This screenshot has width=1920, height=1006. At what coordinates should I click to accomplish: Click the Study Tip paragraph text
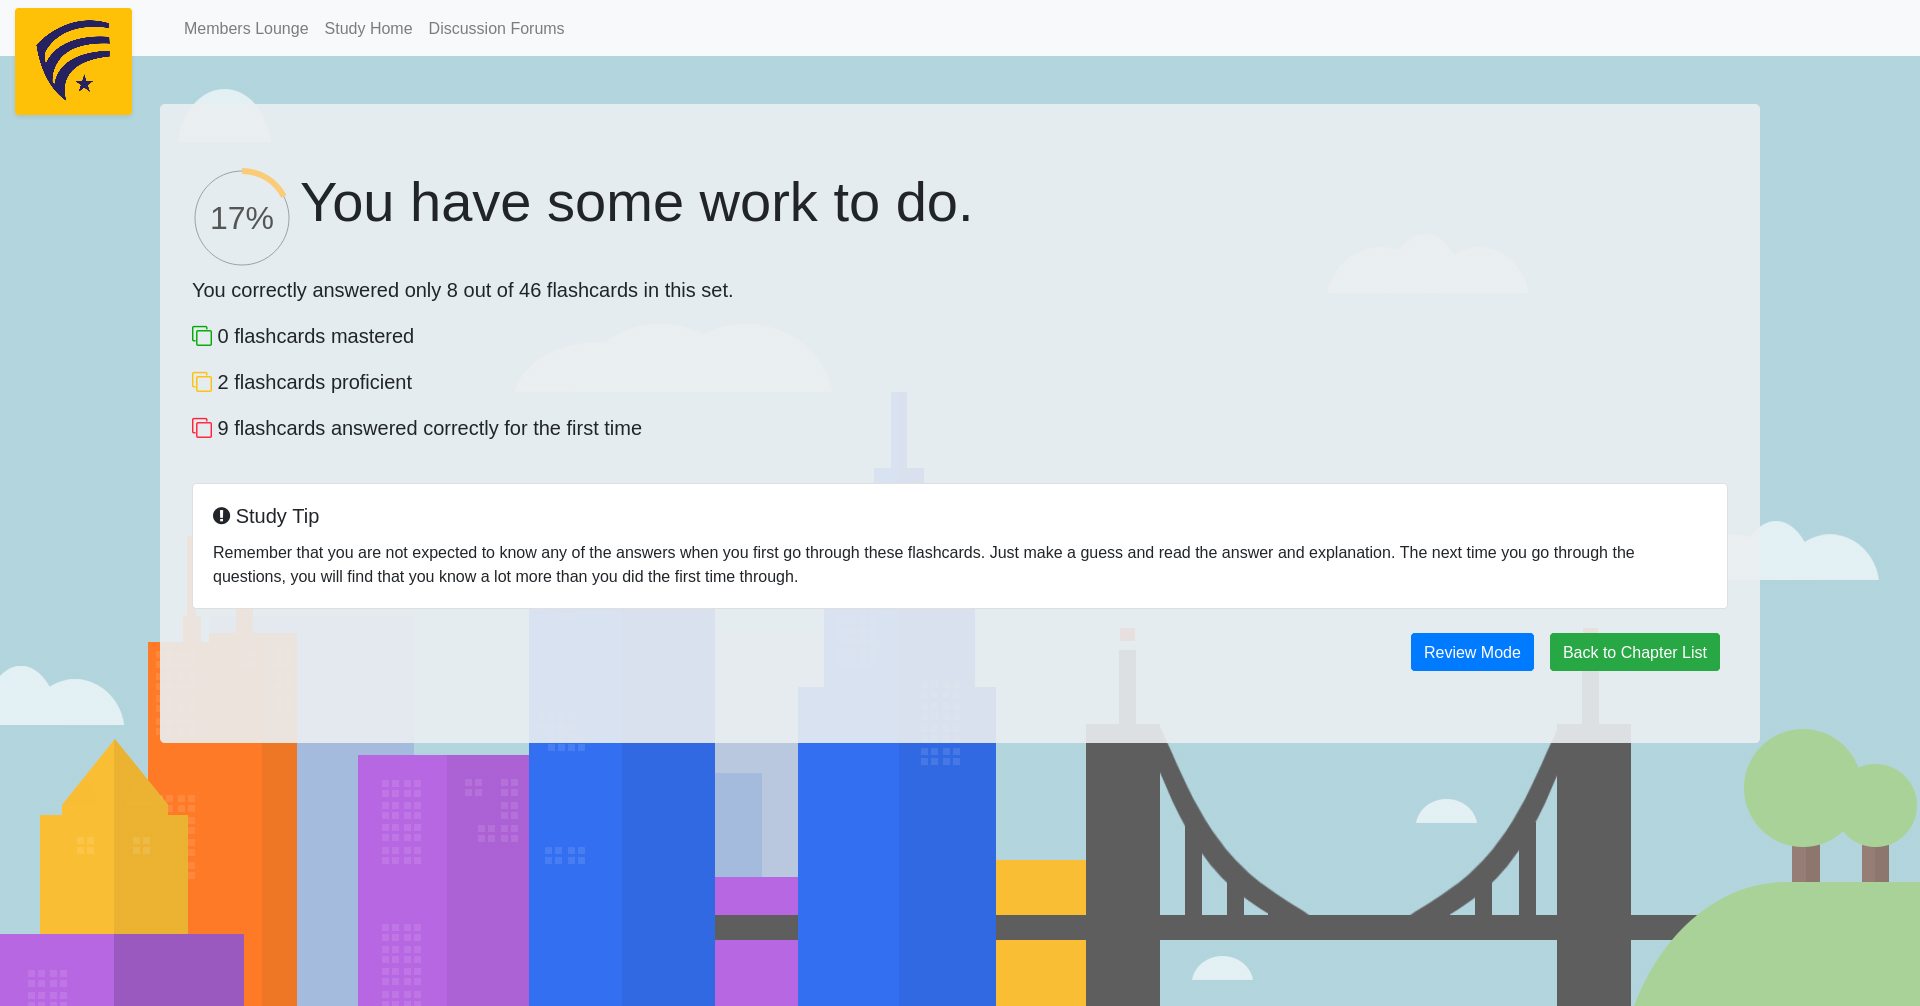(923, 564)
